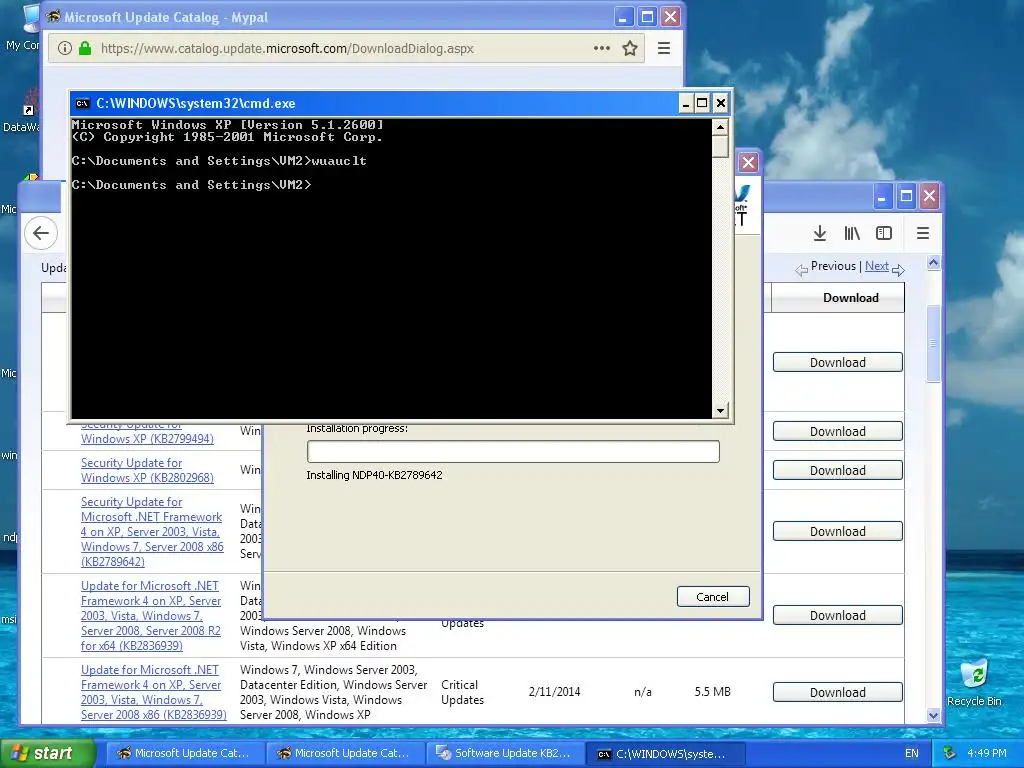Download KB2836939 x86 5.5 MB update
The image size is (1024, 768).
[x=838, y=692]
